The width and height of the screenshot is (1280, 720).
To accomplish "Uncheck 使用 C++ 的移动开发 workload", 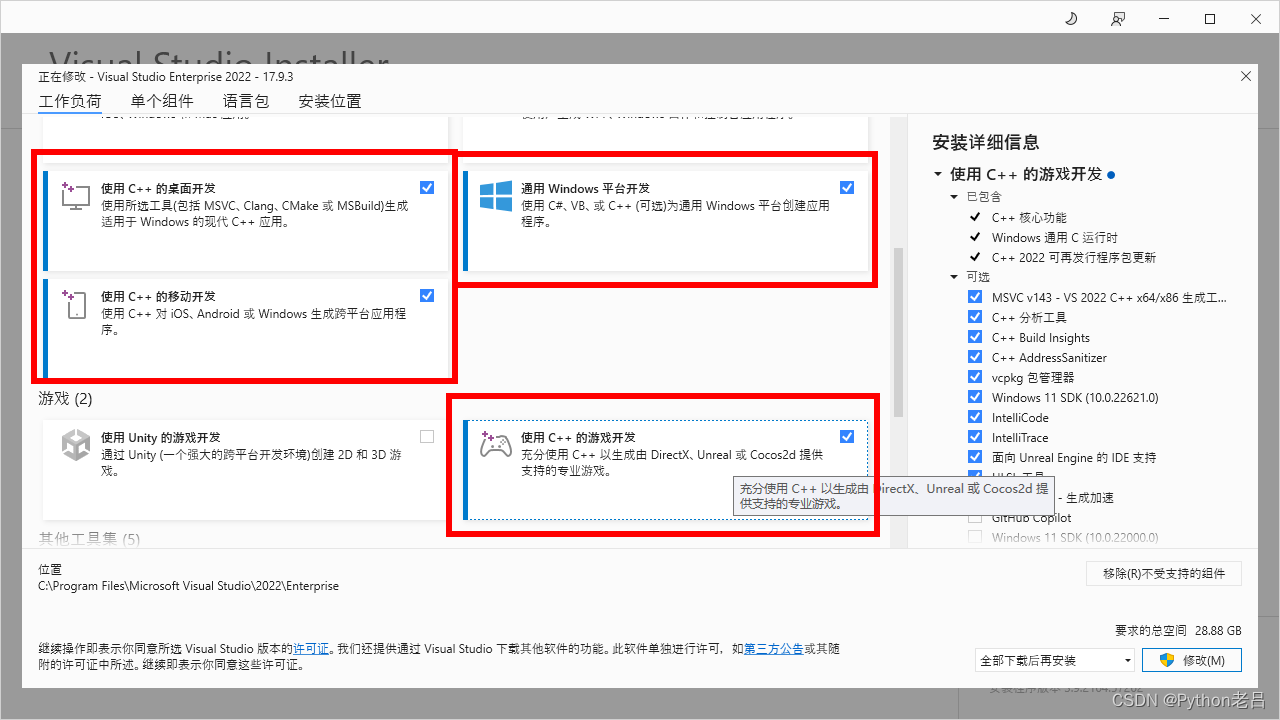I will pyautogui.click(x=427, y=295).
